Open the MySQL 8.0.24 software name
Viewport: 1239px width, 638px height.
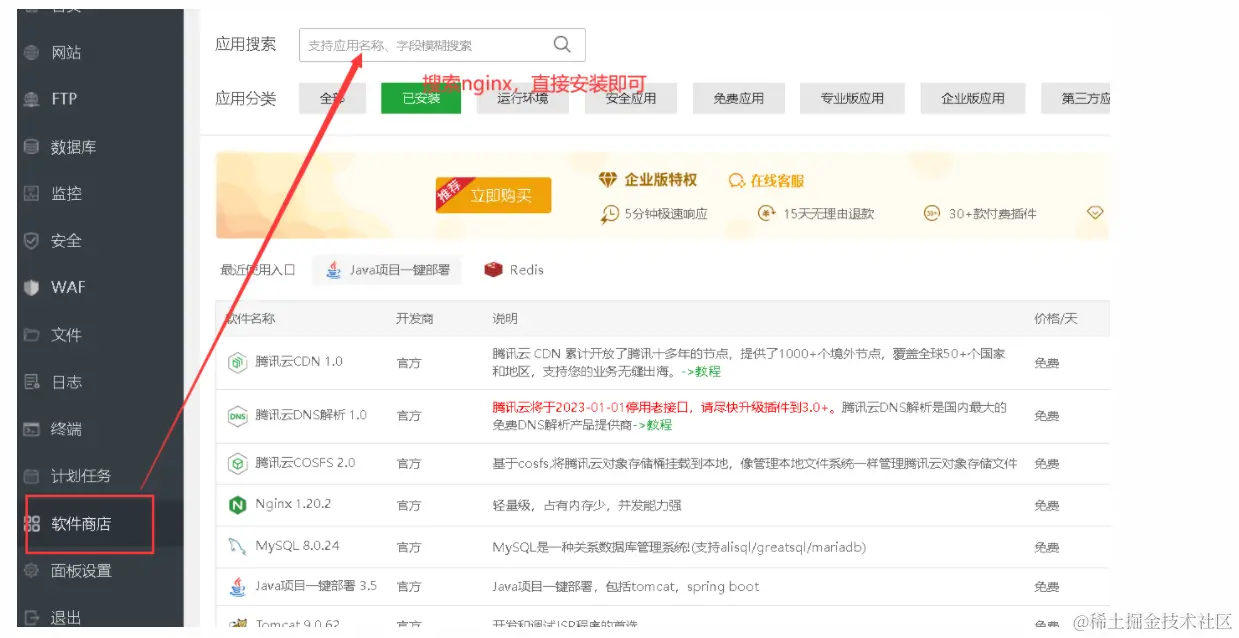coord(297,547)
